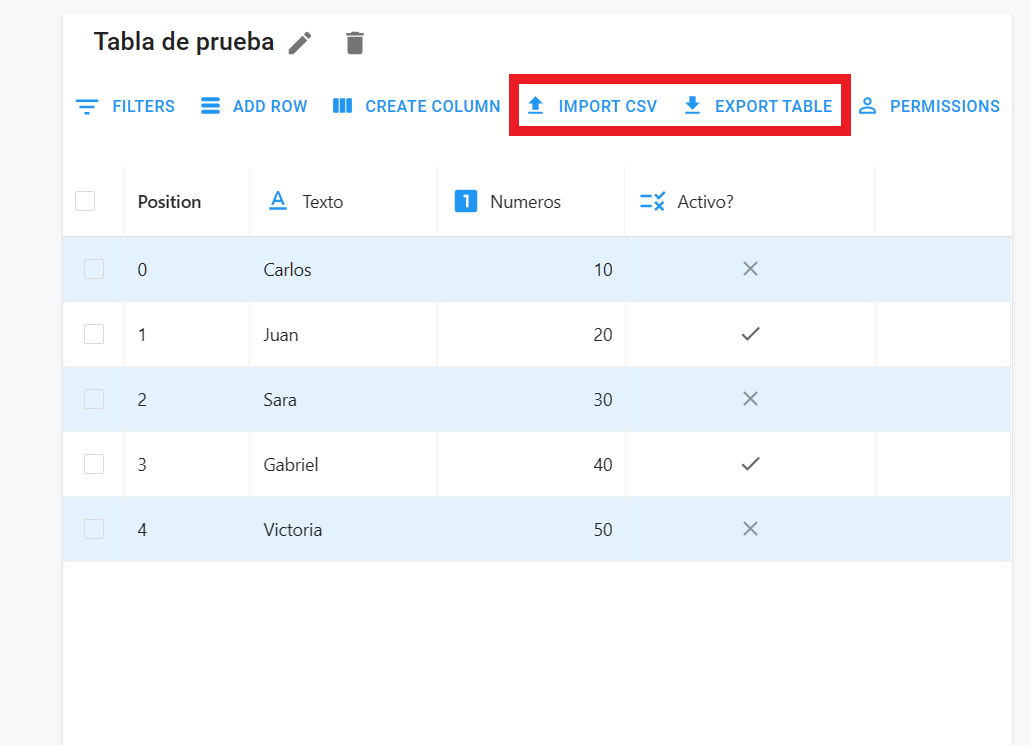Click the number cell with value 30

tap(531, 399)
